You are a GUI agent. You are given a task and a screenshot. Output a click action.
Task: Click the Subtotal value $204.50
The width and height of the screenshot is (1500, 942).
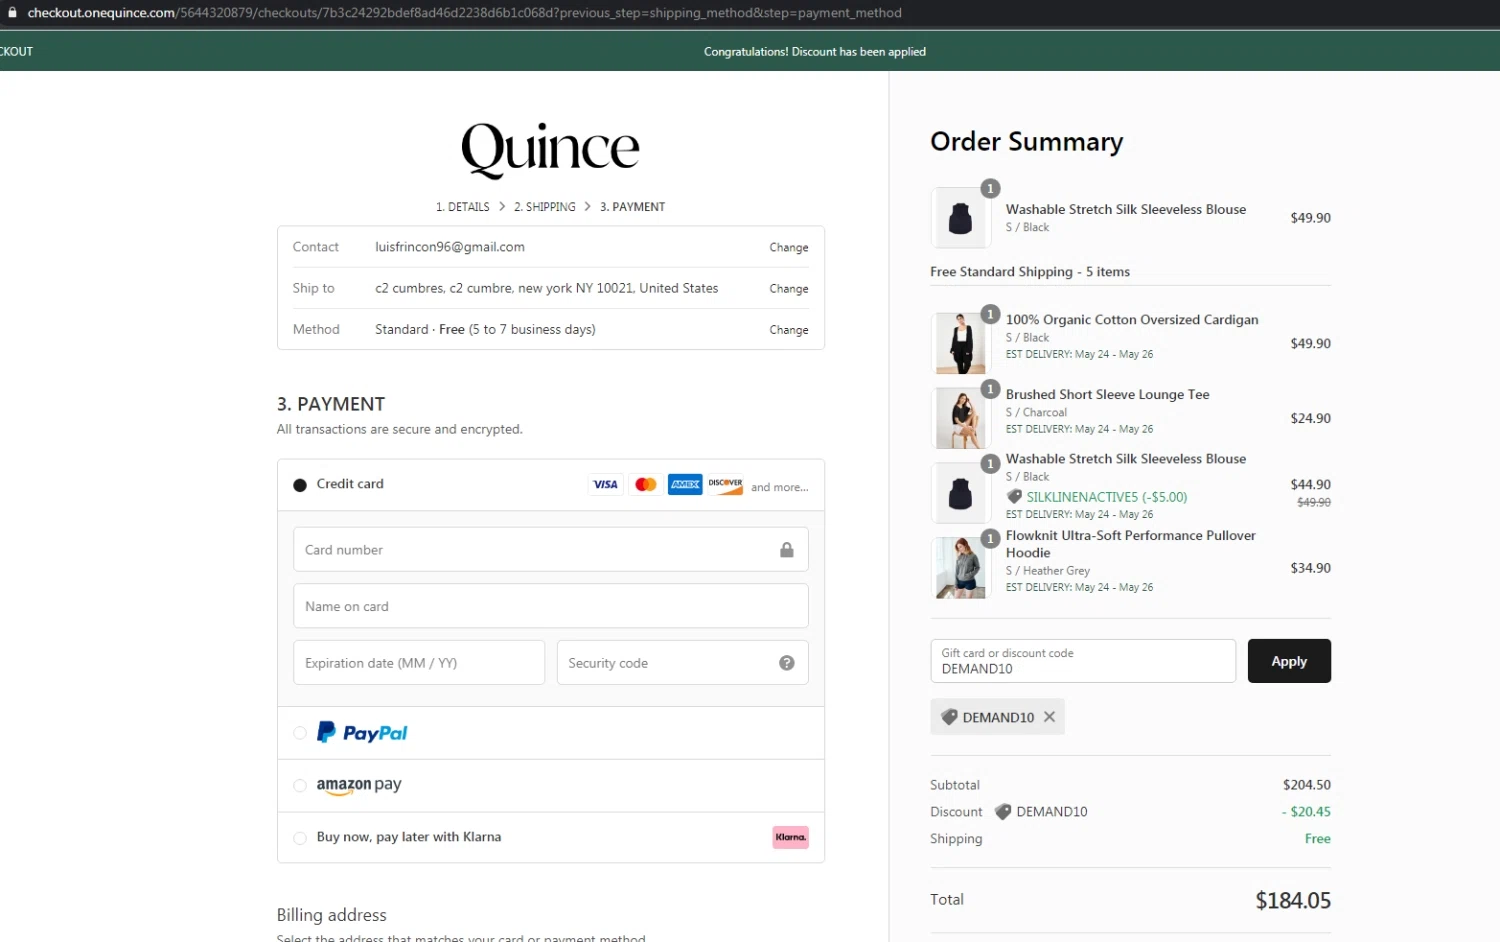(1306, 785)
